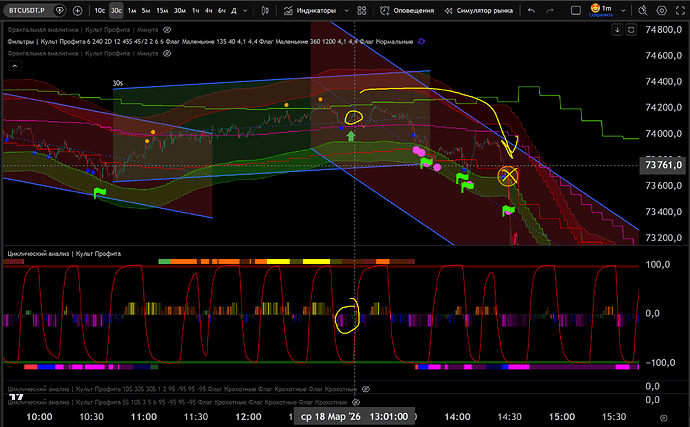Viewport: 690px width, 427px height.
Task: Click the orange crossed circle marker on chart
Action: pyautogui.click(x=509, y=176)
